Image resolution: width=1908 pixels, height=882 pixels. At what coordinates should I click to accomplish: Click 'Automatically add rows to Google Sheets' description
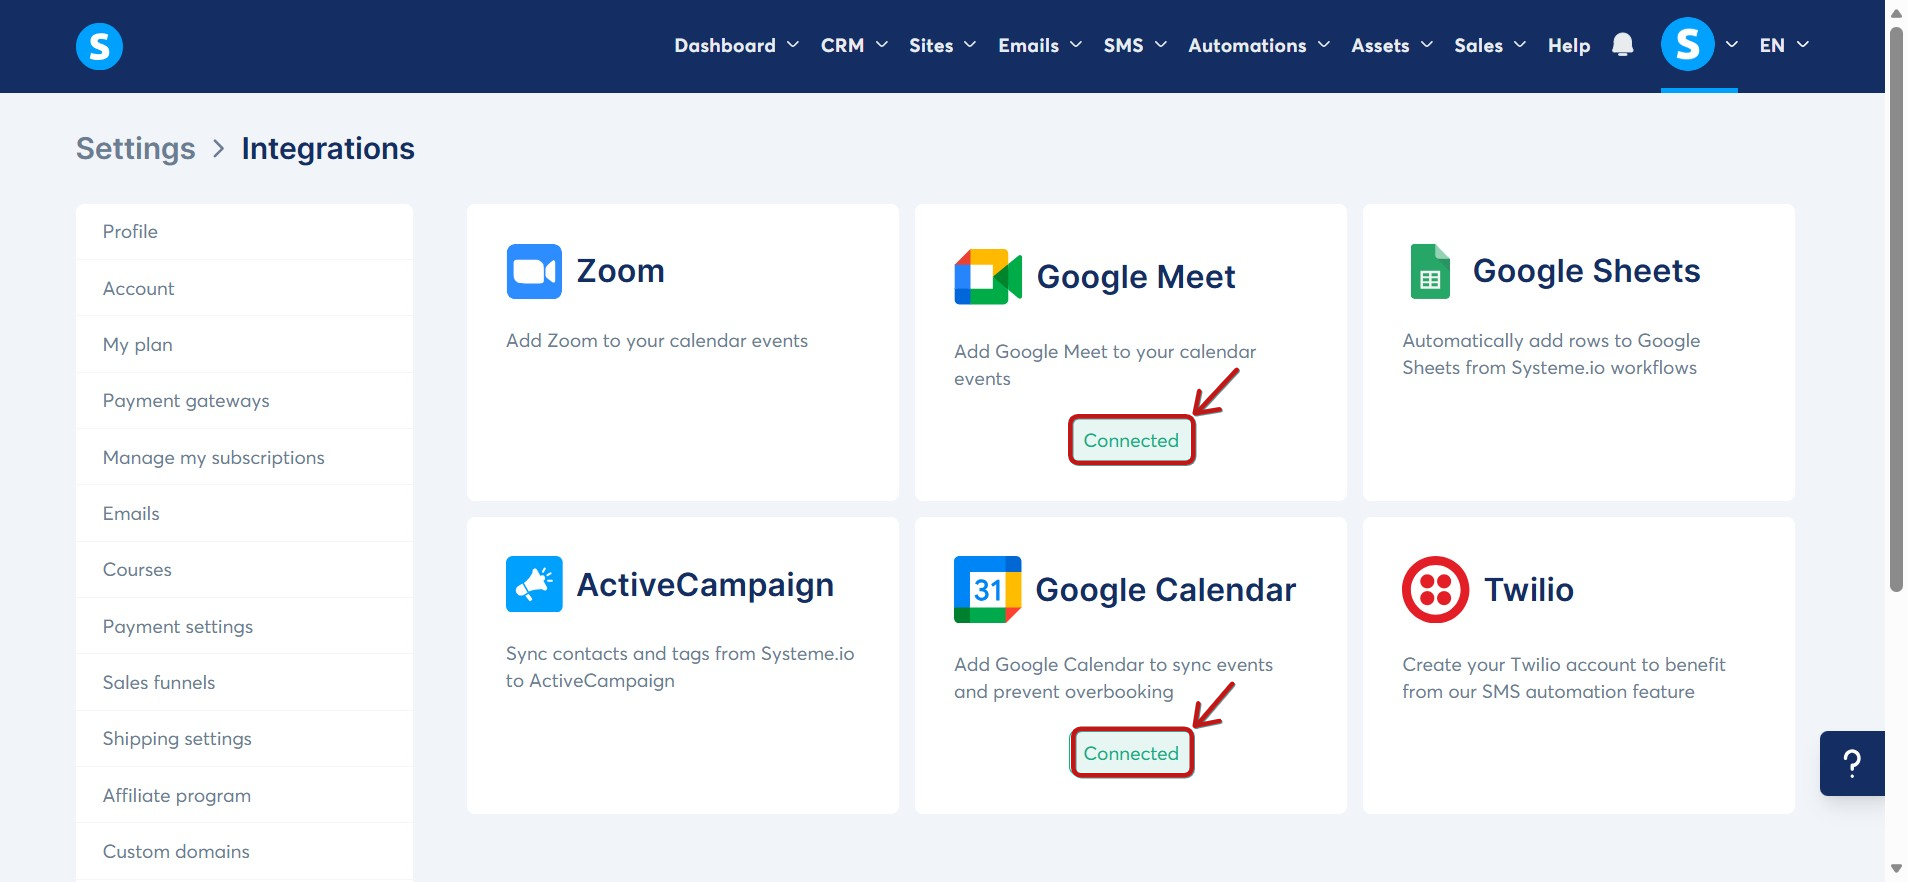(1551, 354)
